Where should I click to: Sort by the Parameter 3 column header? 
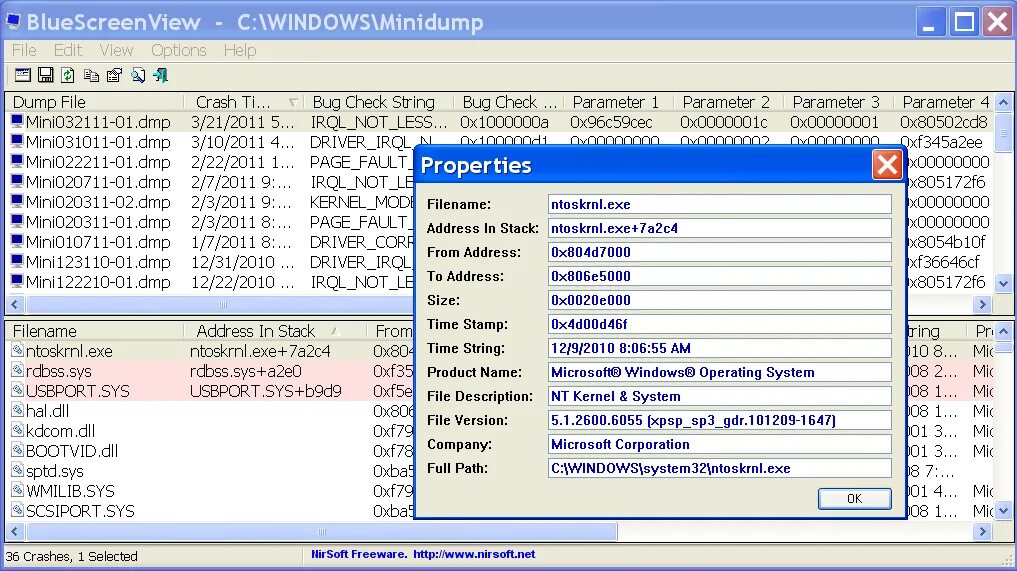coord(837,102)
